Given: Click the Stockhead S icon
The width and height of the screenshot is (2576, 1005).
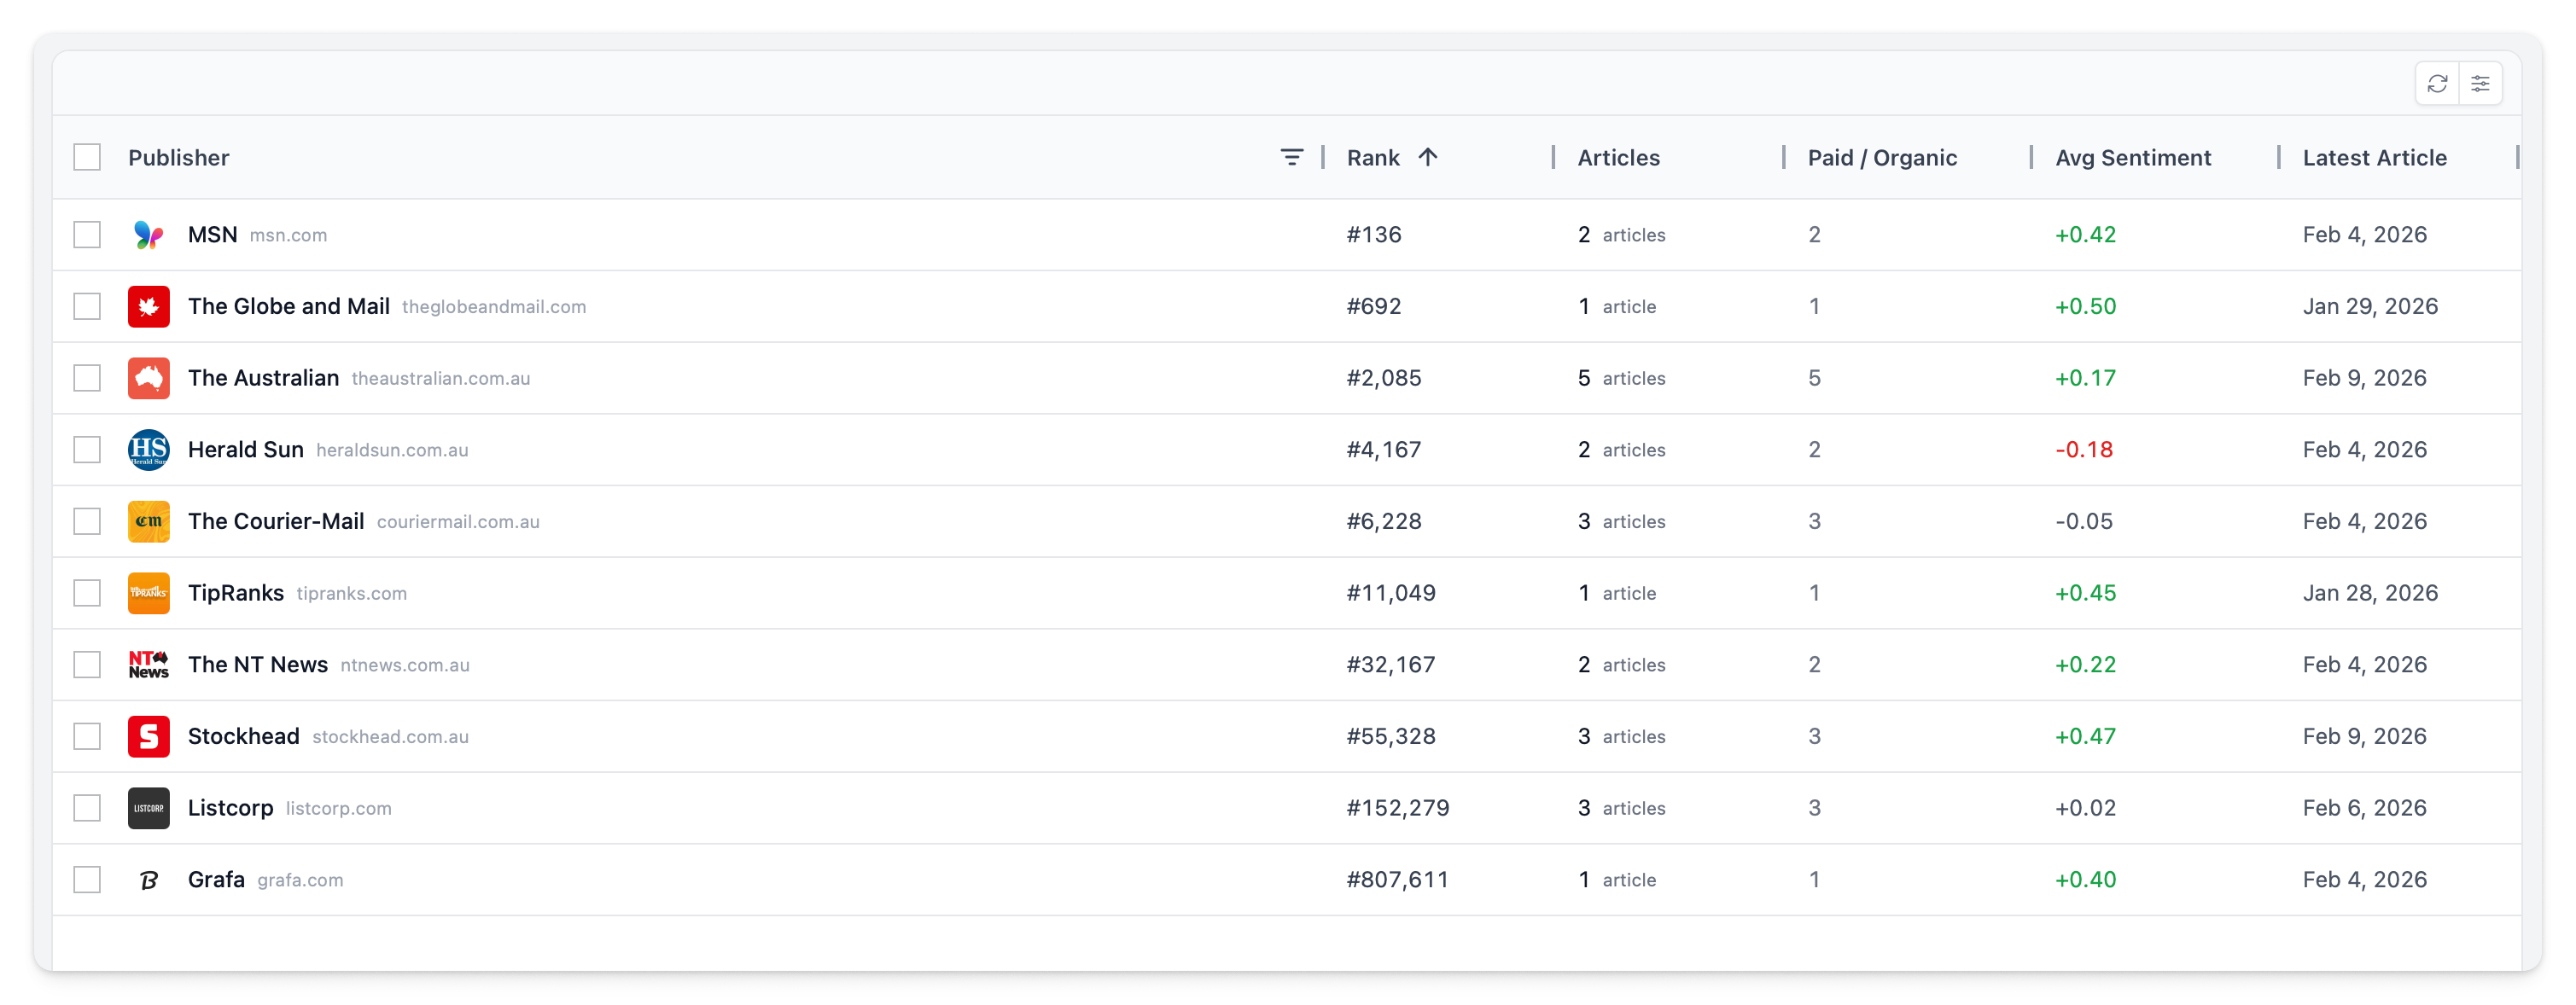Looking at the screenshot, I should [x=148, y=736].
